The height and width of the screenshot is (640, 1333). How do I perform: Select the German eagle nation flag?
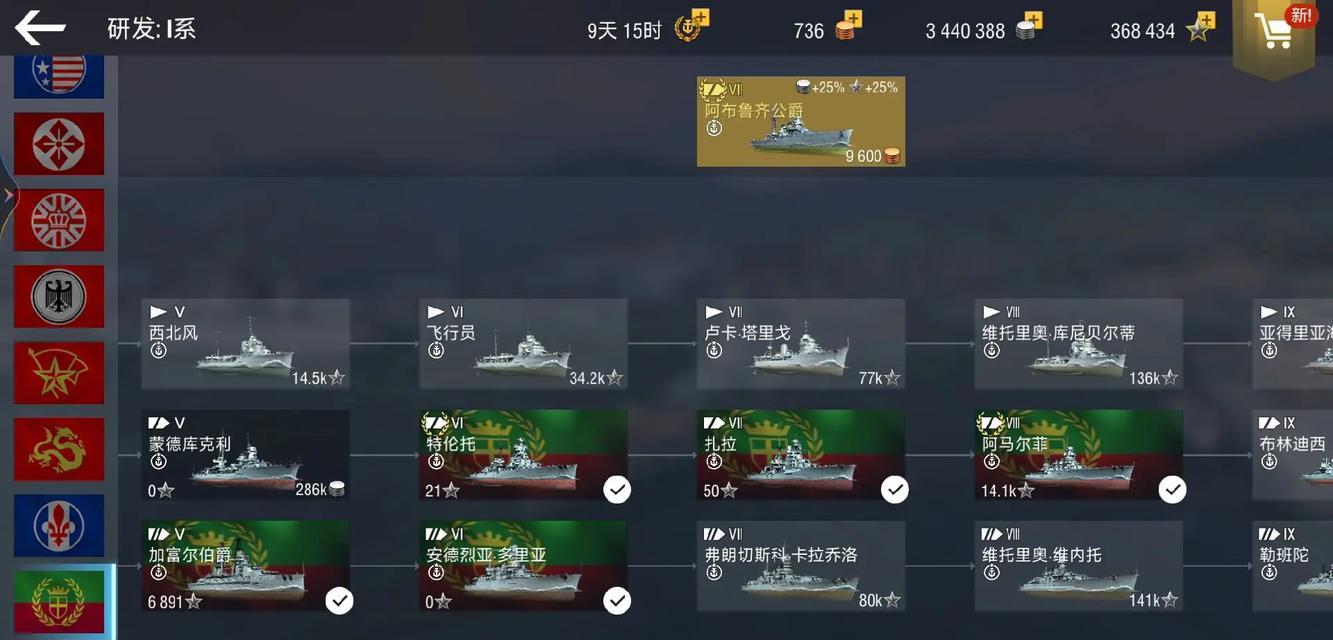click(59, 297)
